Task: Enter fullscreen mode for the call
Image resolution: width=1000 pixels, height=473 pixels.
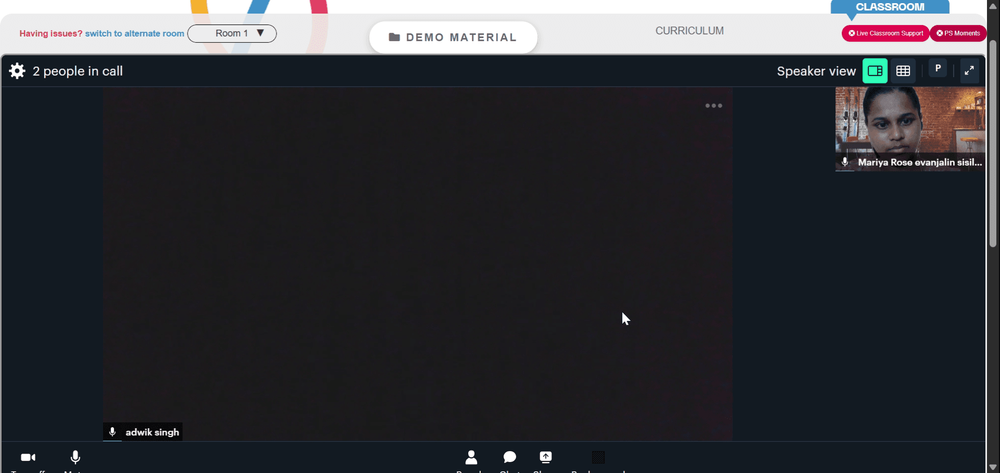Action: pos(969,71)
